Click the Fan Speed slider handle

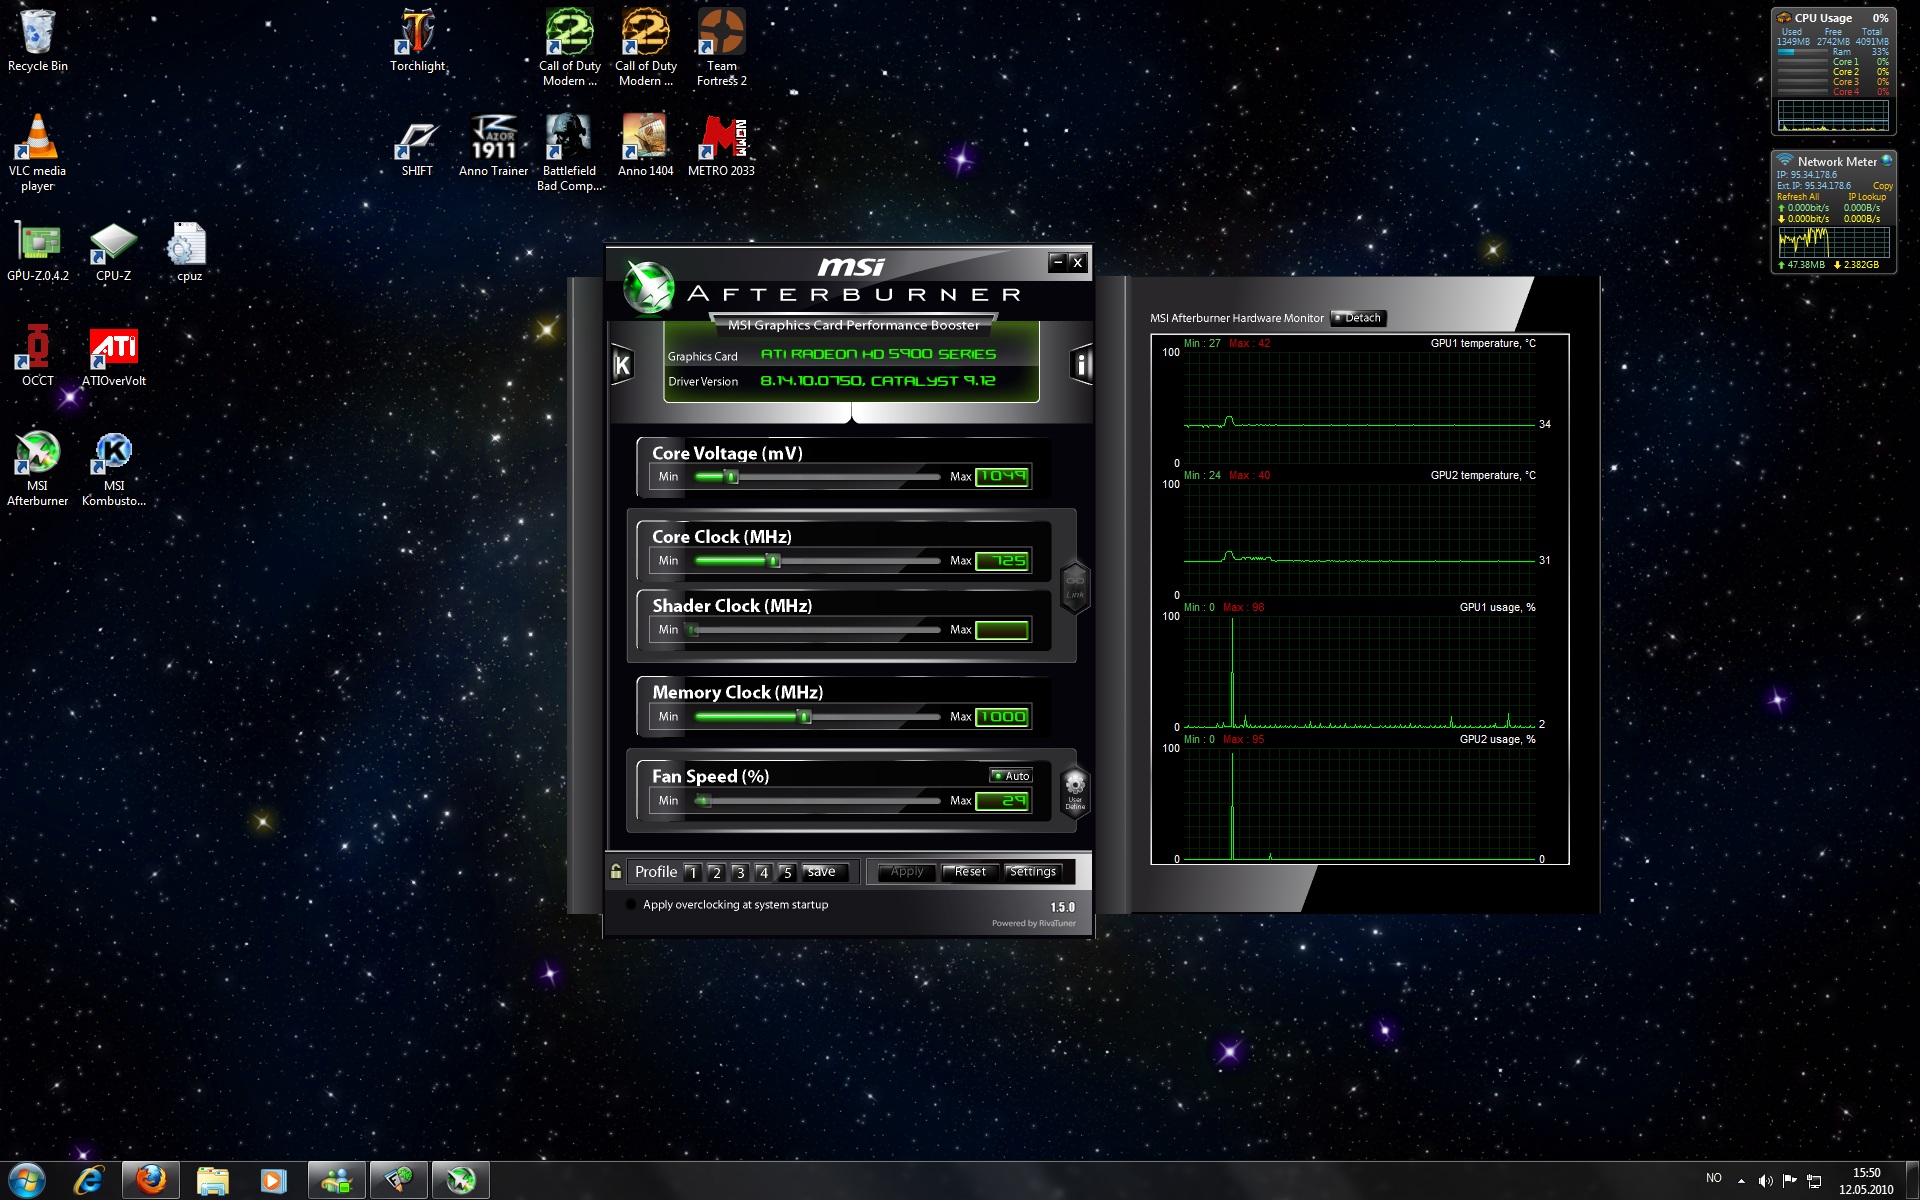705,801
